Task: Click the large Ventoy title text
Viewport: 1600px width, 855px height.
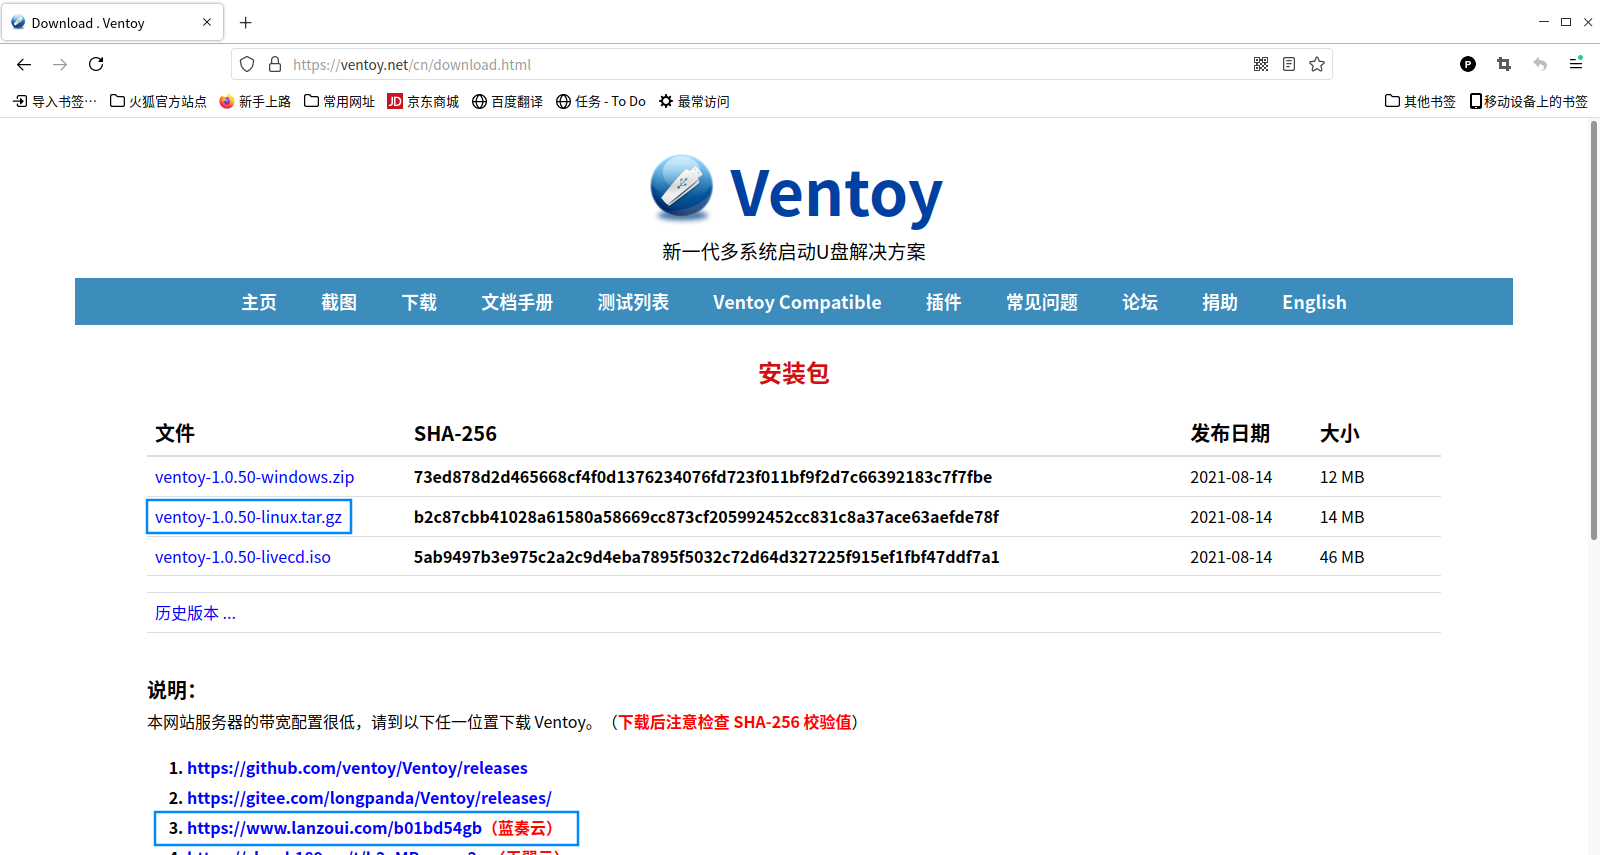Action: click(836, 193)
